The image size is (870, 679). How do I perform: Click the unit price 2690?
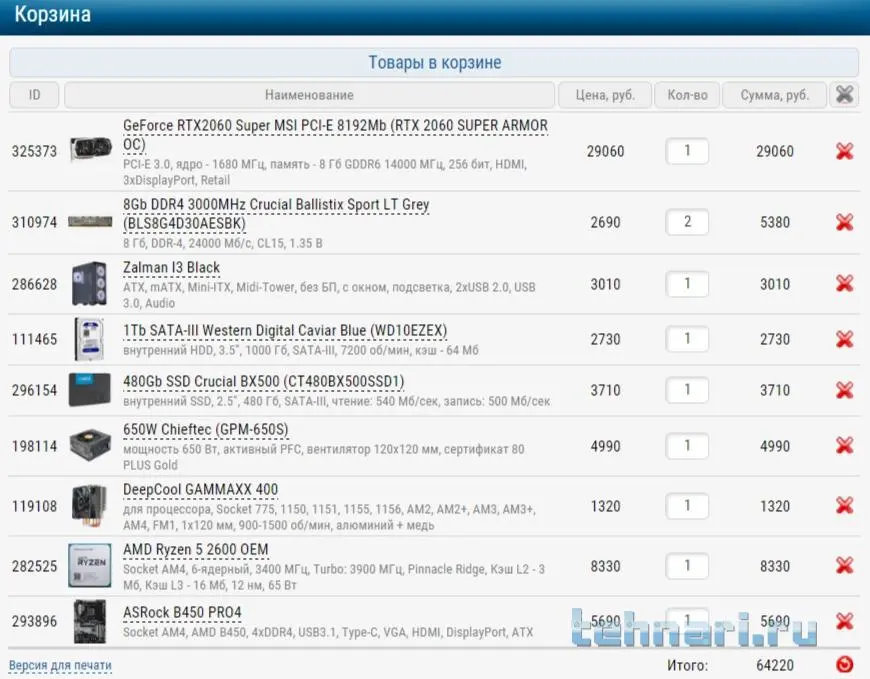(605, 222)
